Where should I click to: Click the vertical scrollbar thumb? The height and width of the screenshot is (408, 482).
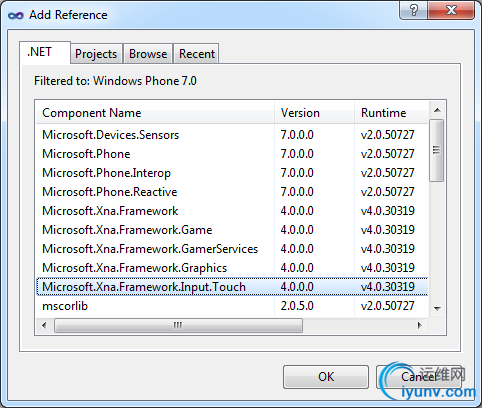click(x=437, y=150)
